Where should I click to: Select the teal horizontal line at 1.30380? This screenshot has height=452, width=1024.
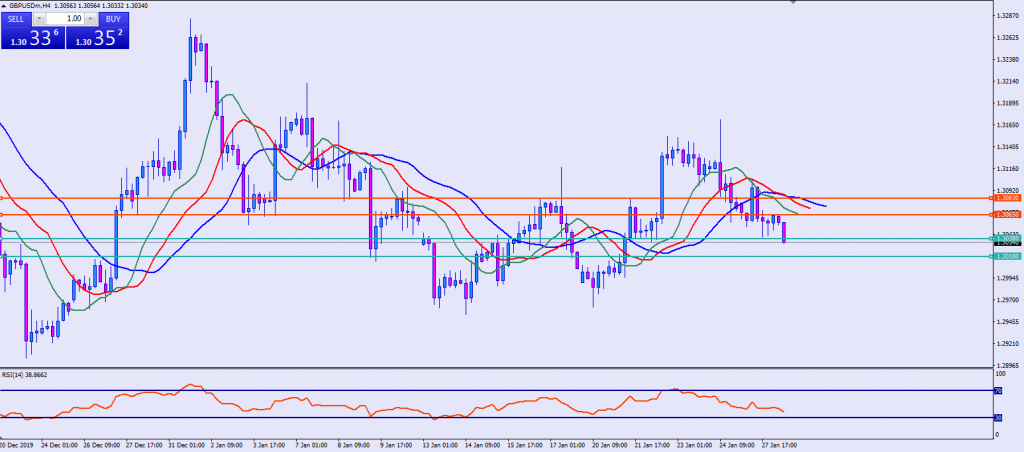click(x=300, y=238)
